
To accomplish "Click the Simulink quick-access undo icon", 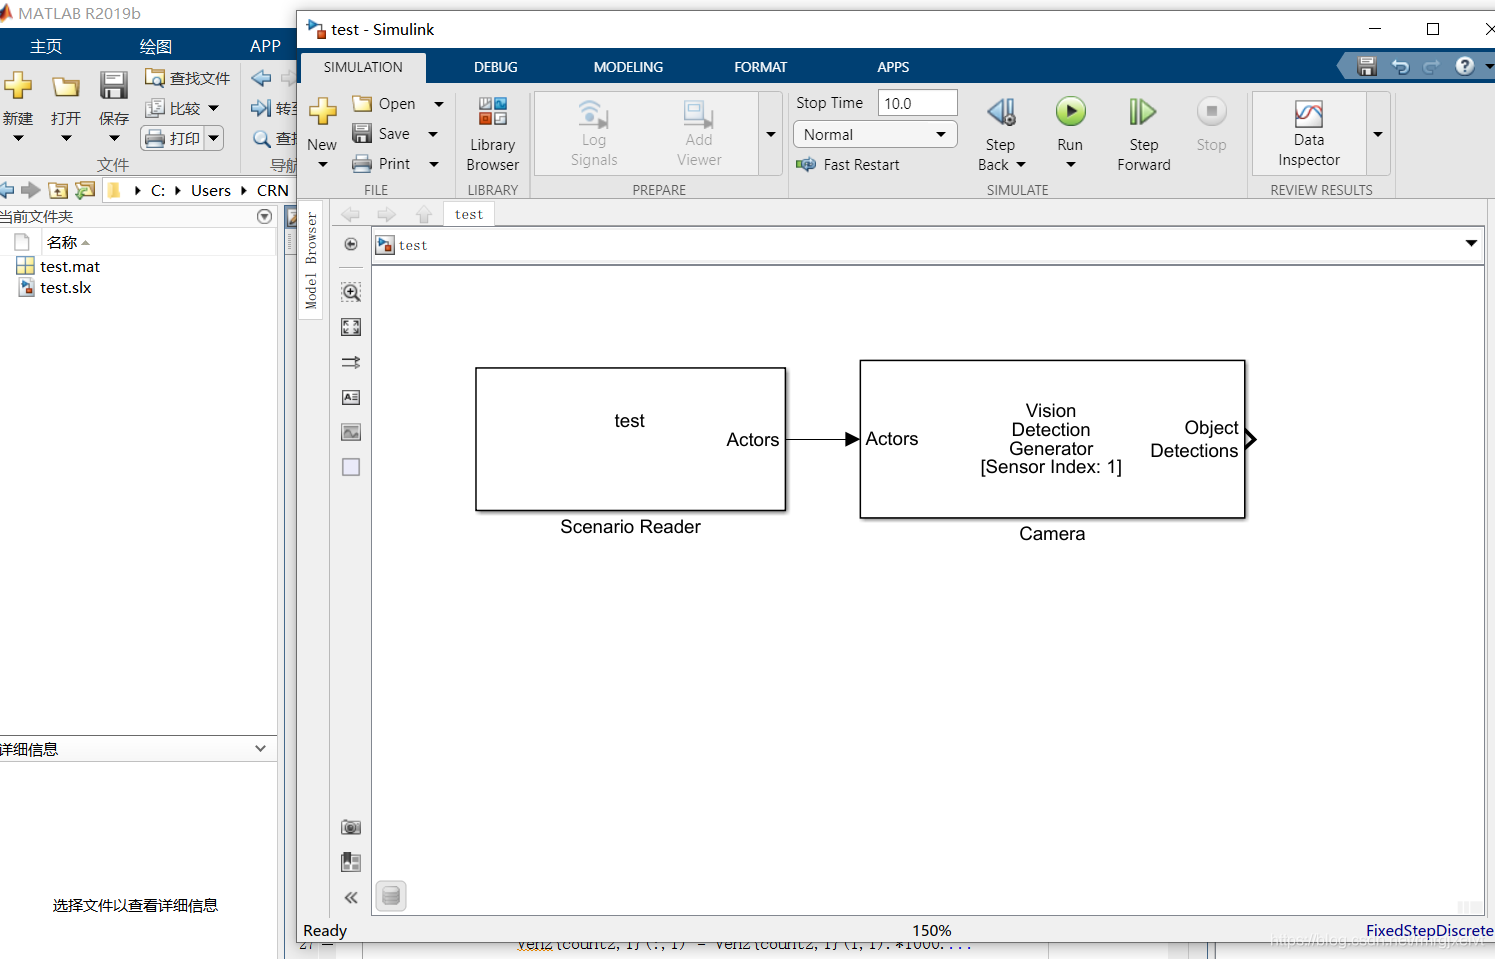I will [x=1401, y=67].
